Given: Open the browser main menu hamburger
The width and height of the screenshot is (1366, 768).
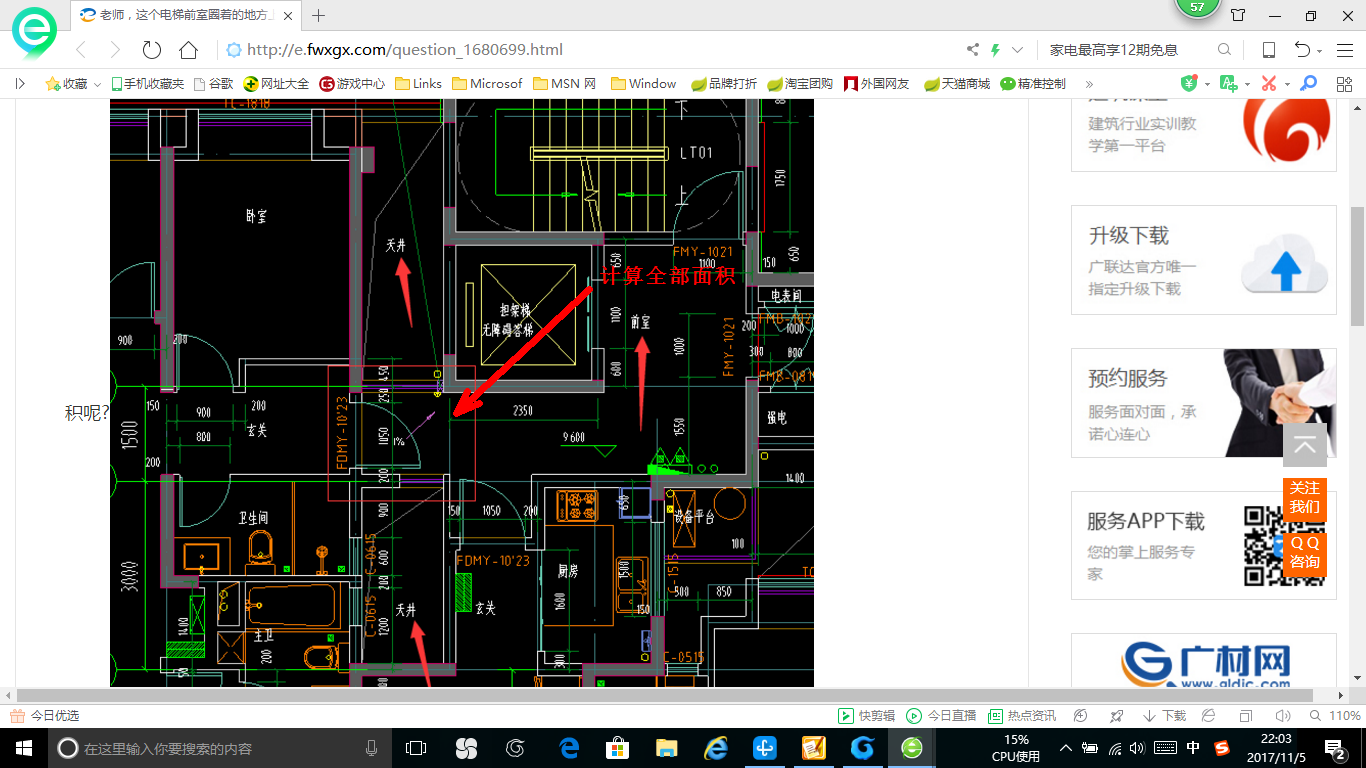Looking at the screenshot, I should click(x=1344, y=50).
